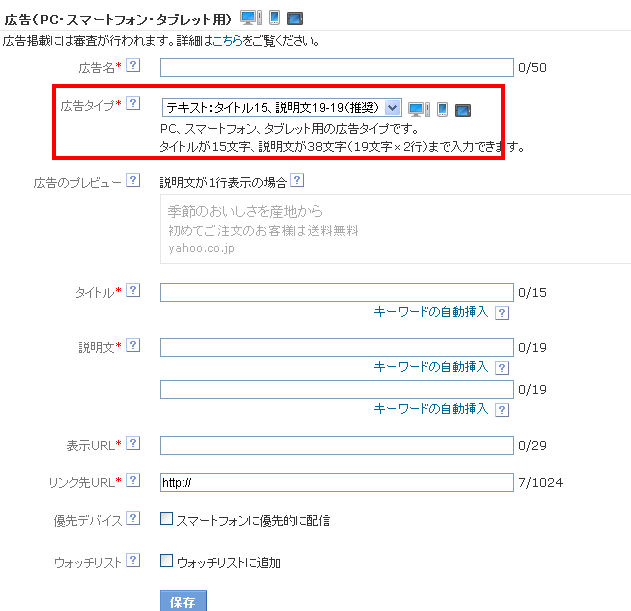Focus the second 説明文 input field
The width and height of the screenshot is (631, 611).
click(337, 390)
